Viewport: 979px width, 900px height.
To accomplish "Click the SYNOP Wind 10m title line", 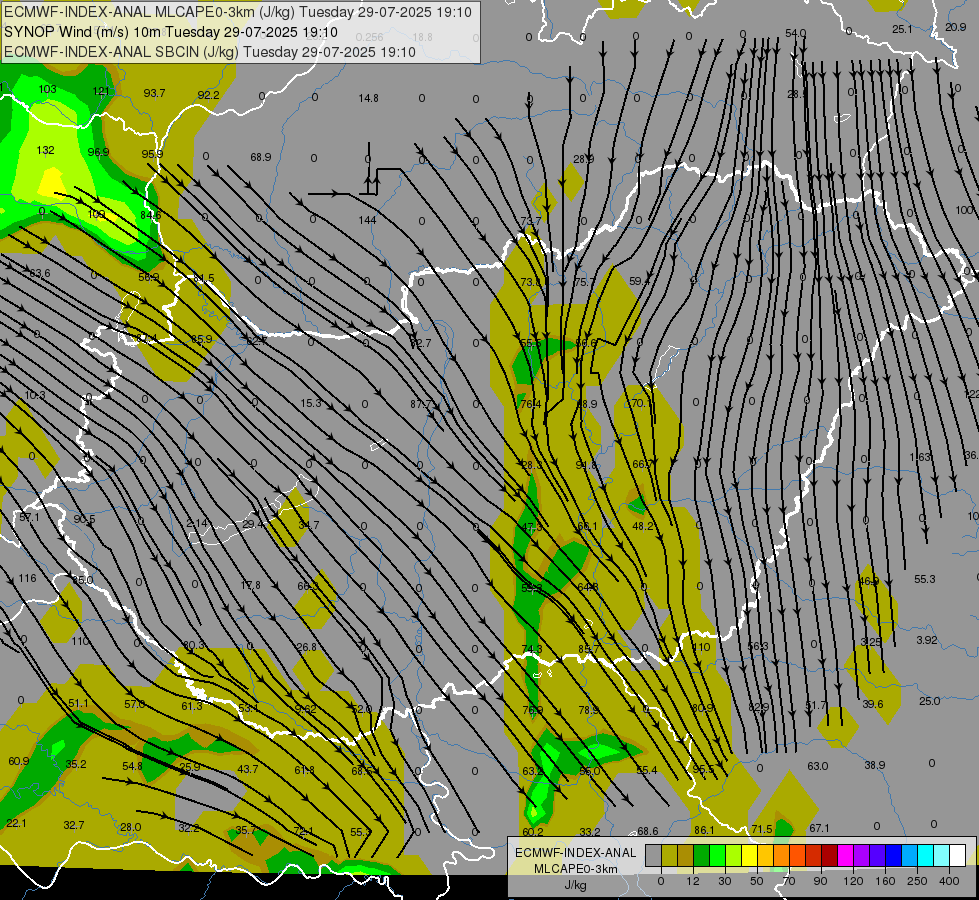I will coord(171,32).
